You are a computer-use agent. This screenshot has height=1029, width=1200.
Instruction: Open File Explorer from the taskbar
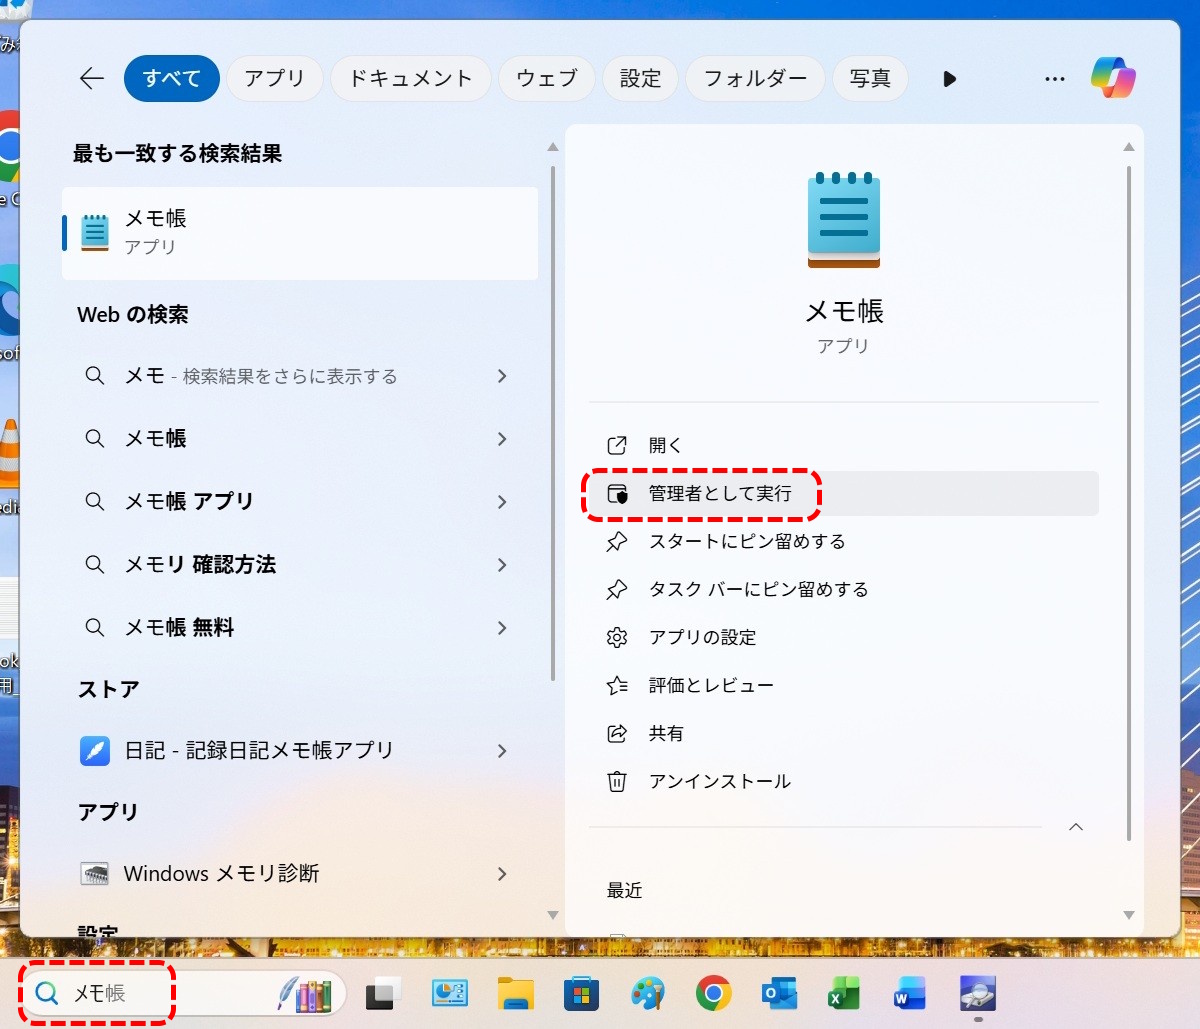516,994
